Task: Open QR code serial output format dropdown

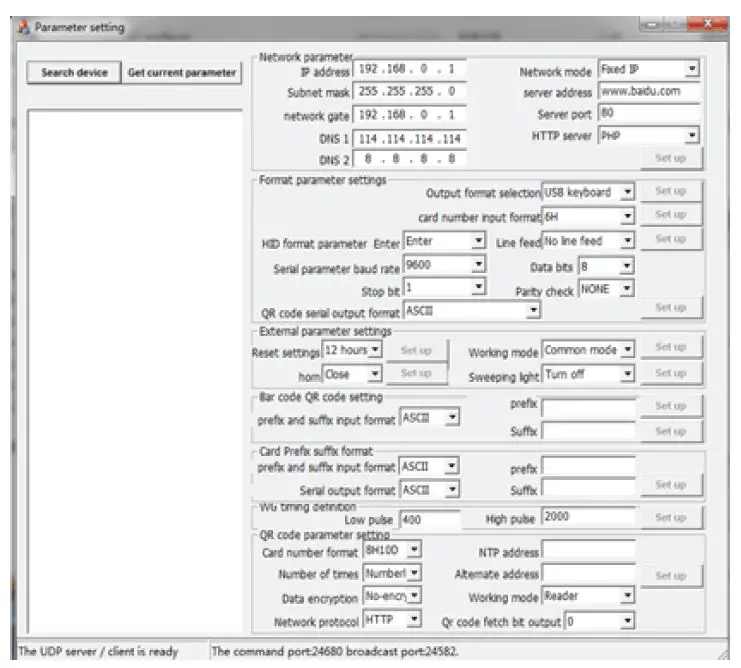Action: [533, 310]
